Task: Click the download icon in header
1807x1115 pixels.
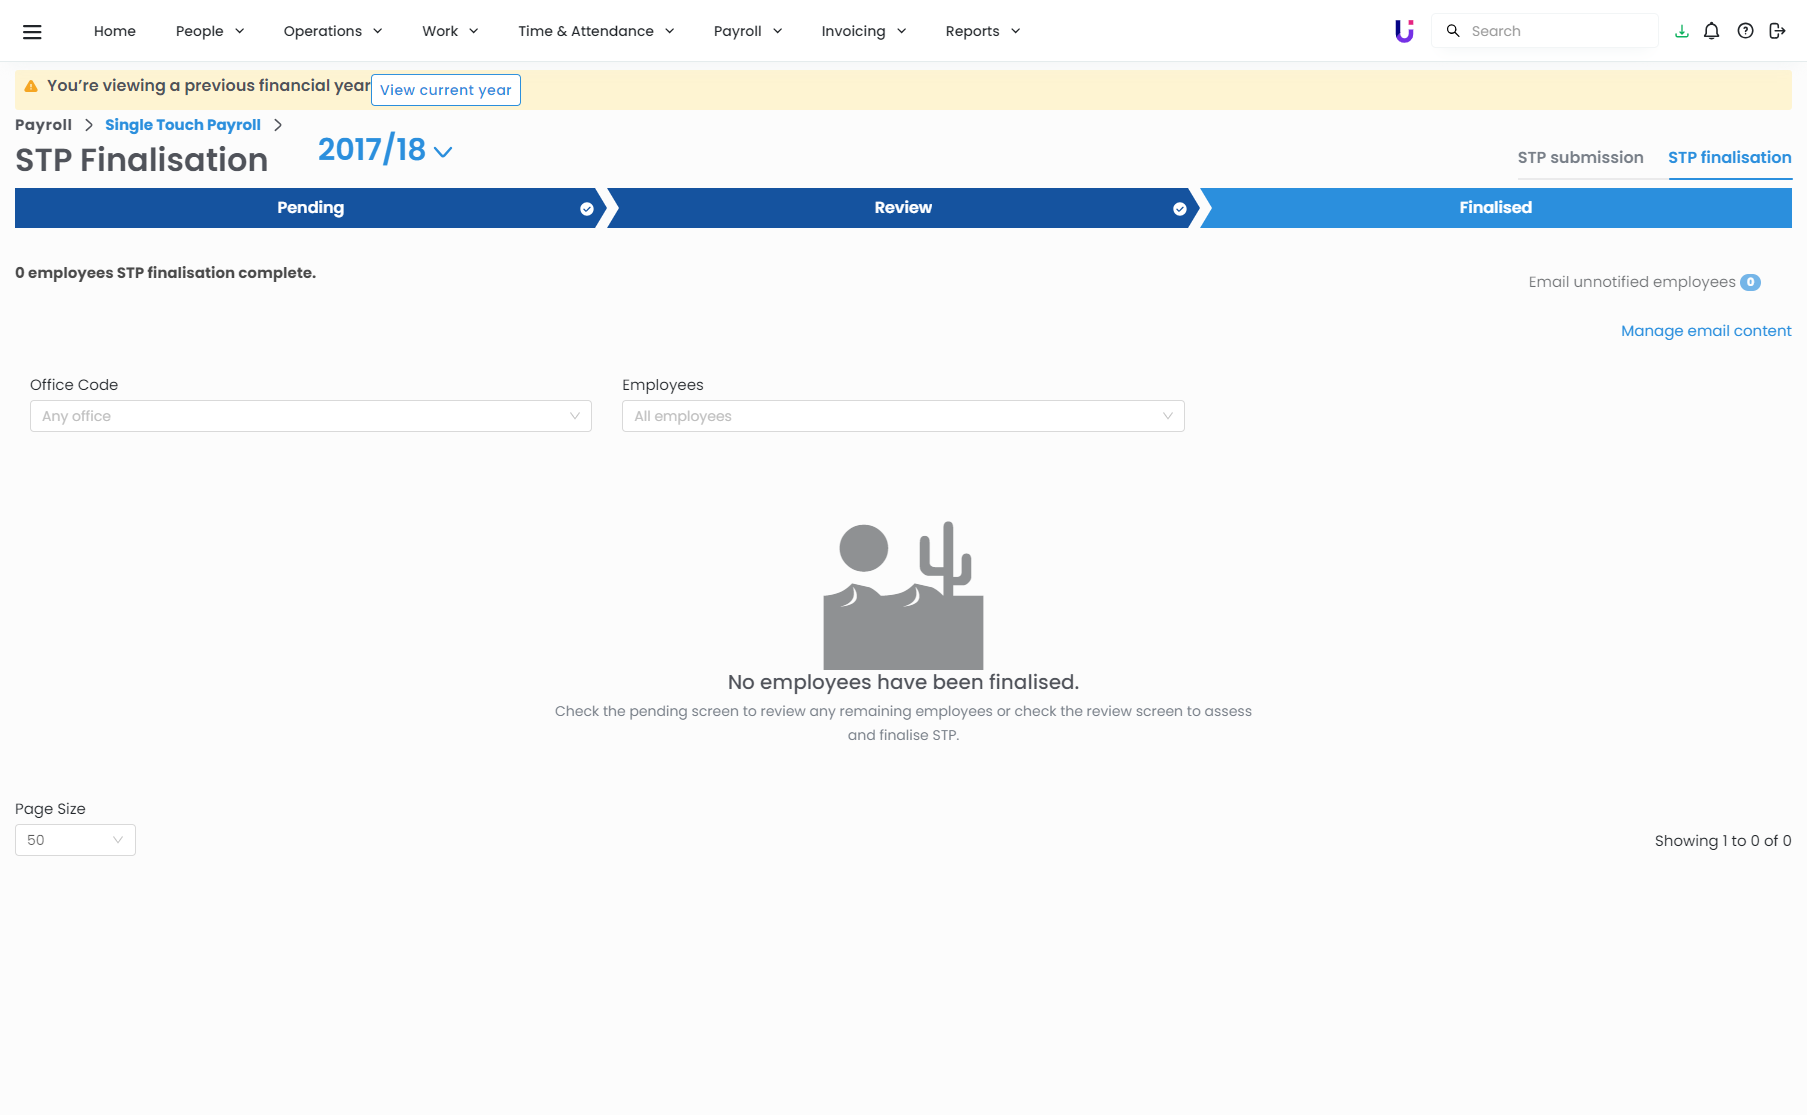Action: [x=1682, y=31]
